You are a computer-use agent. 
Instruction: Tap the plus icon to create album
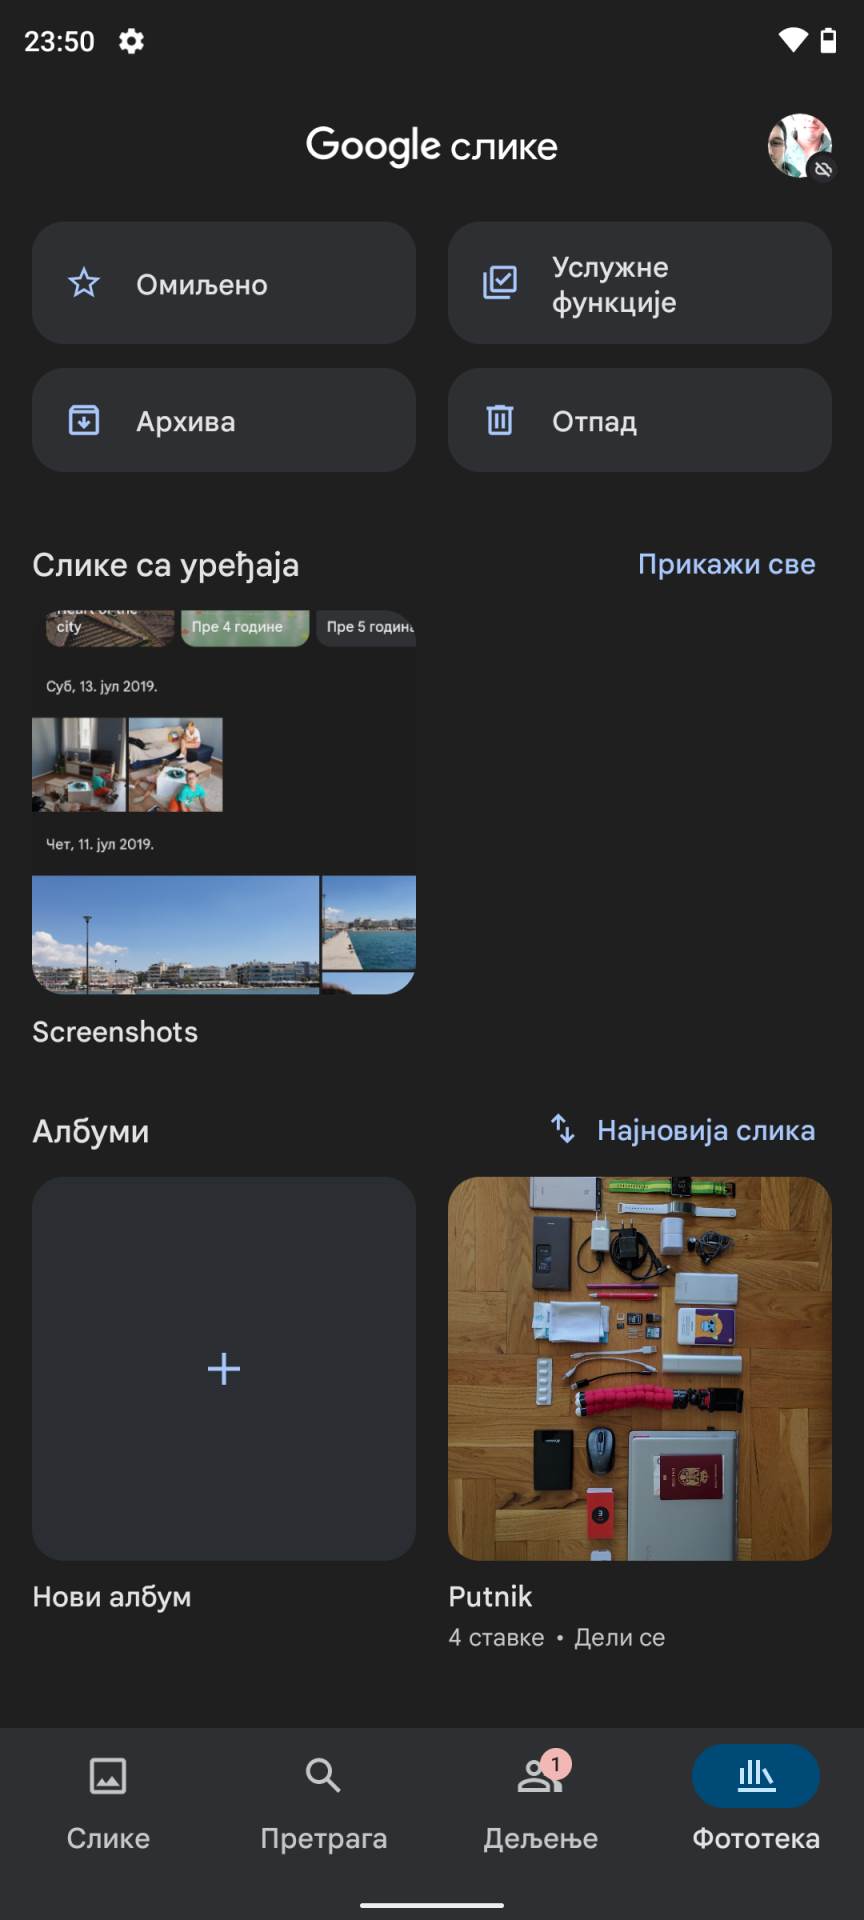(x=224, y=1368)
